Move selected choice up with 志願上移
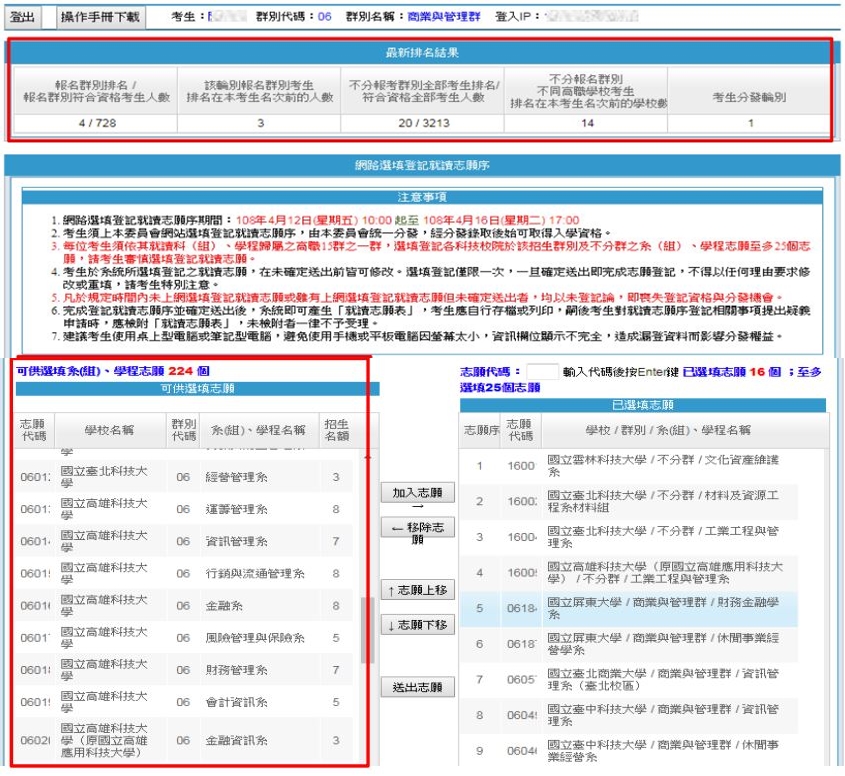Viewport: 845px width, 776px height. [418, 590]
